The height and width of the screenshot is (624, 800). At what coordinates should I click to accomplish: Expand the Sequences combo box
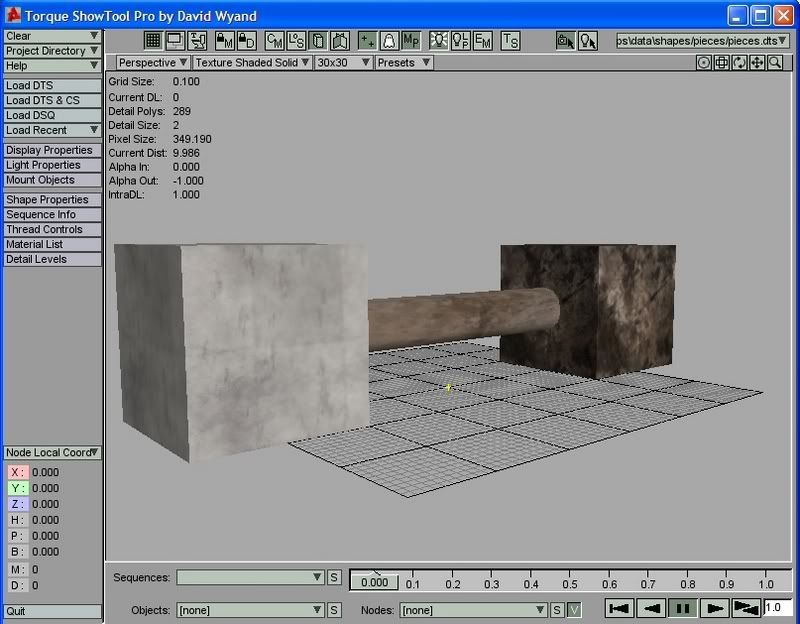pos(317,578)
